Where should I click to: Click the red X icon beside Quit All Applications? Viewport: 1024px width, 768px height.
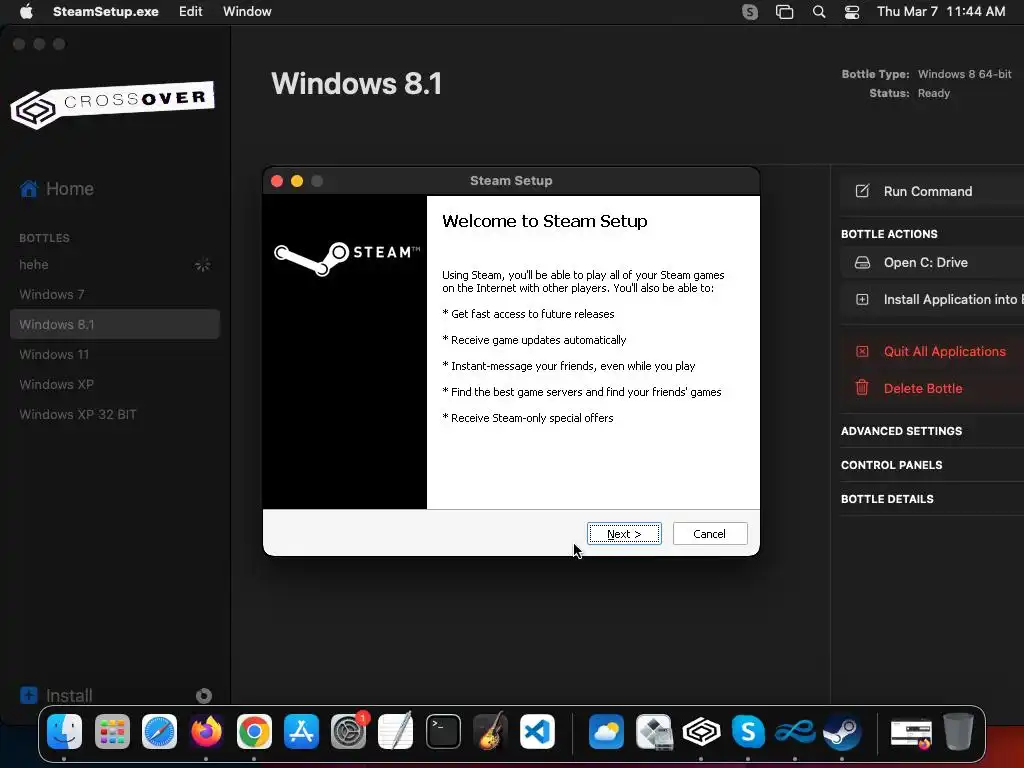point(862,351)
